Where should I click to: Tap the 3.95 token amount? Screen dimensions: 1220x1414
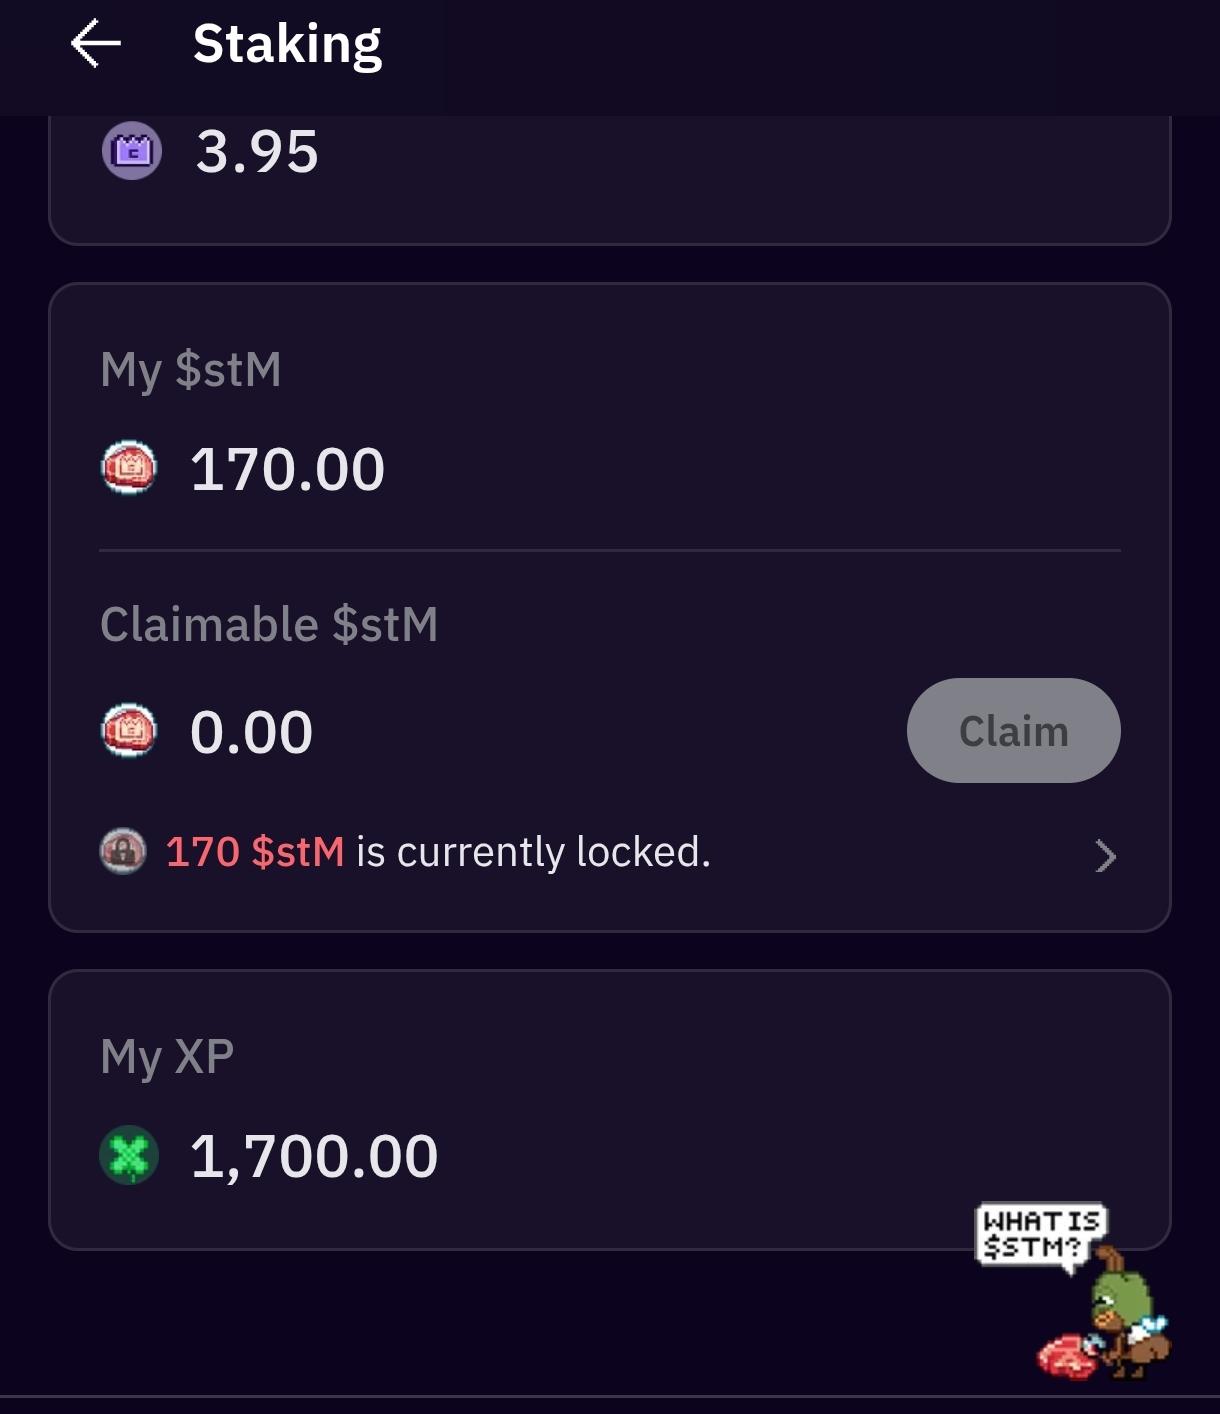pyautogui.click(x=257, y=152)
